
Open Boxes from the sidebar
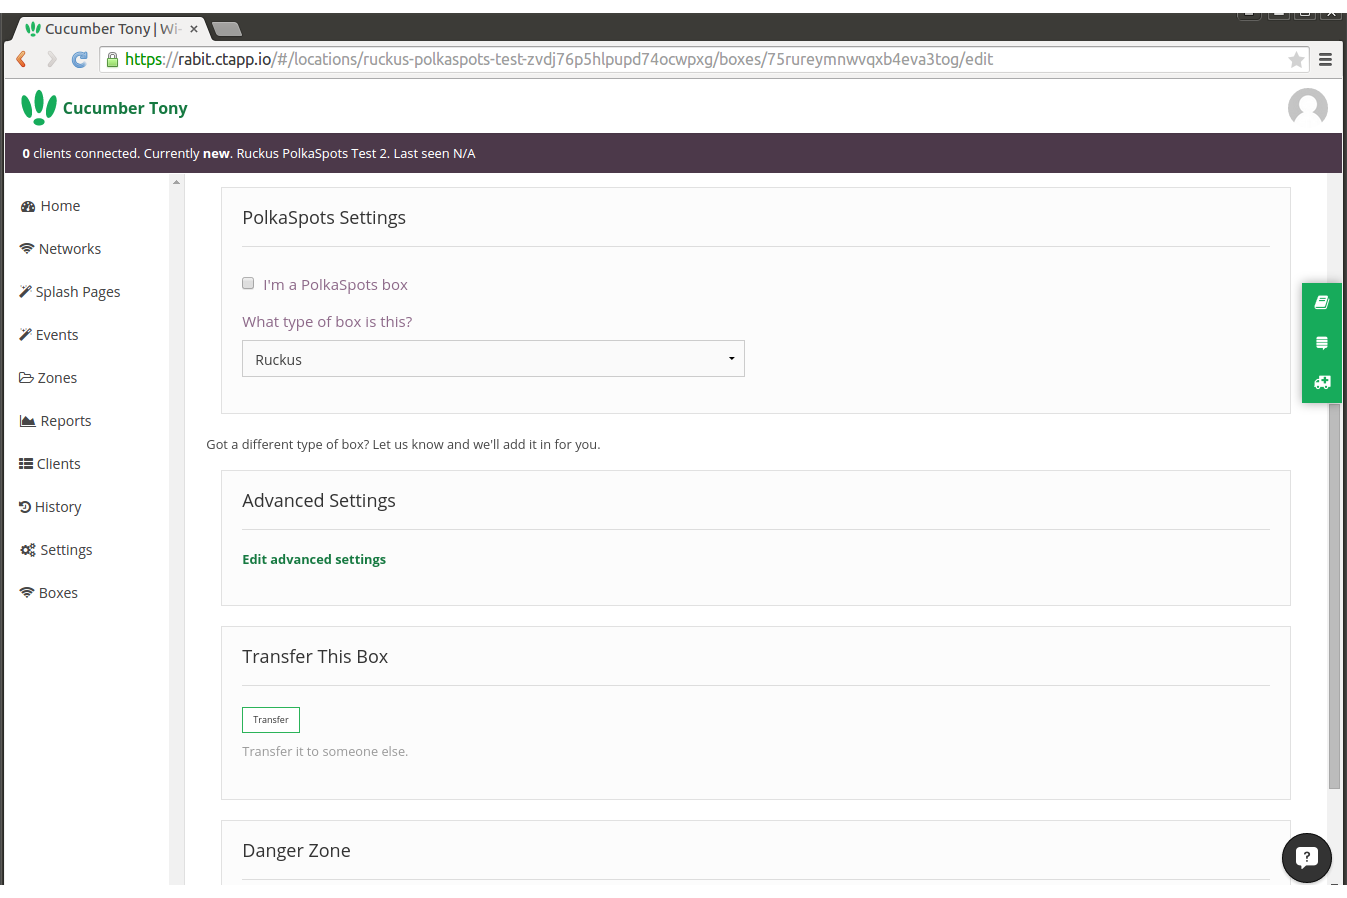(x=58, y=593)
